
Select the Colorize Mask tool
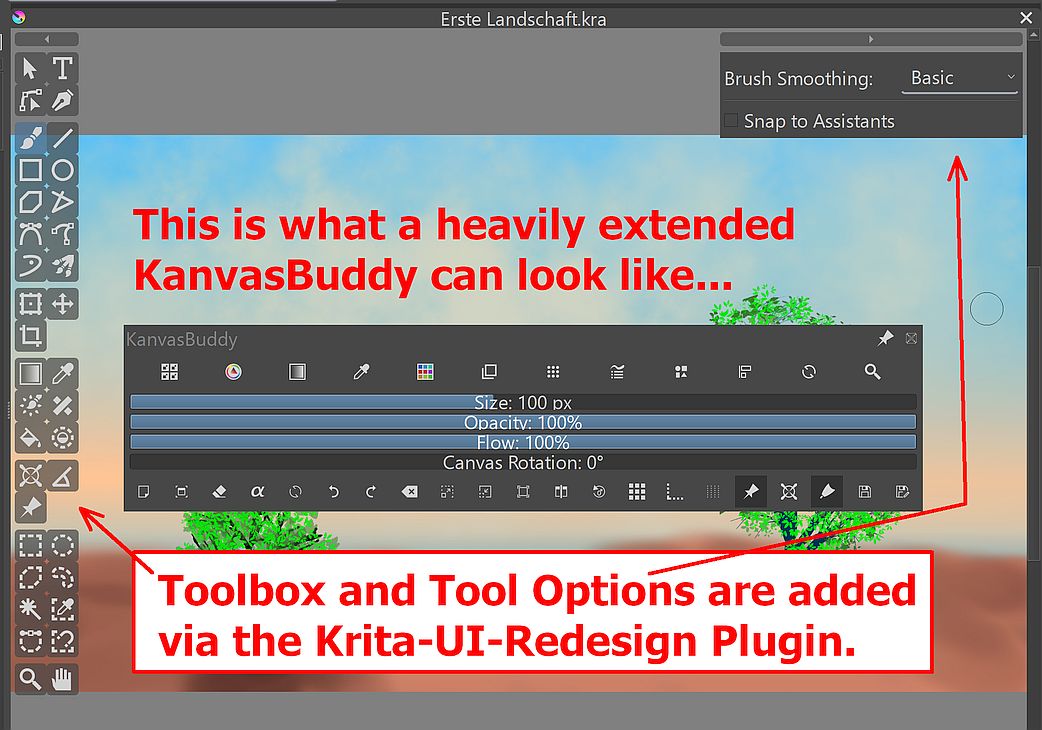(x=31, y=406)
